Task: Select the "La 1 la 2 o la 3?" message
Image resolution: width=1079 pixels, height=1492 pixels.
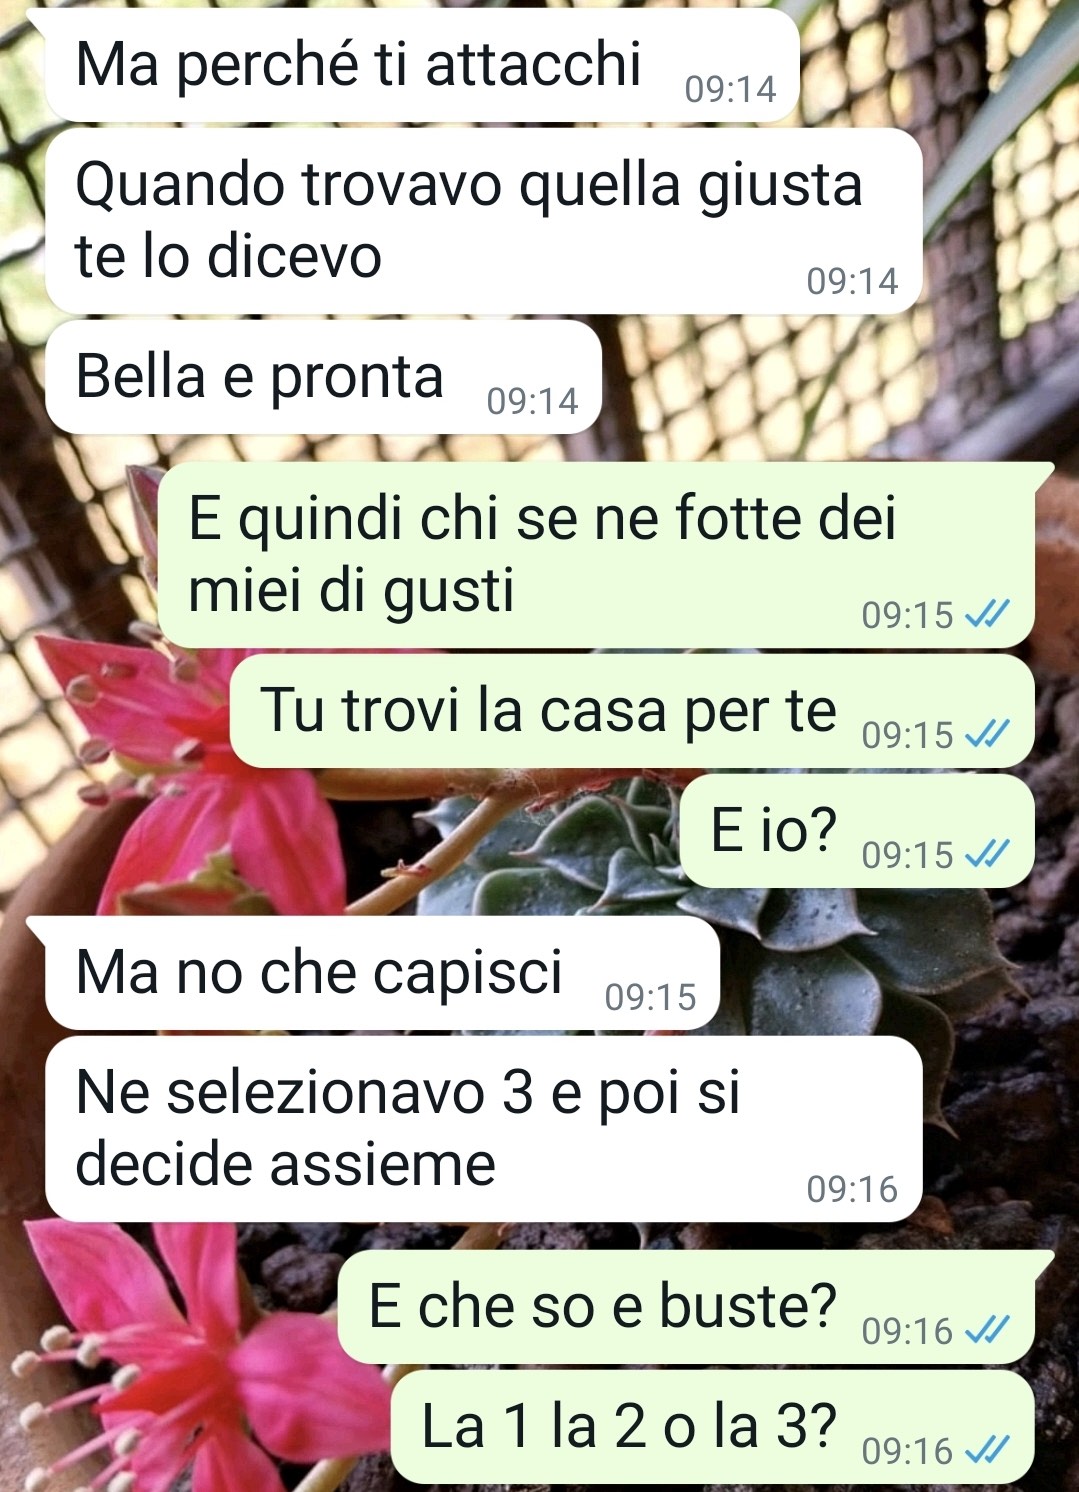Action: (712, 1427)
